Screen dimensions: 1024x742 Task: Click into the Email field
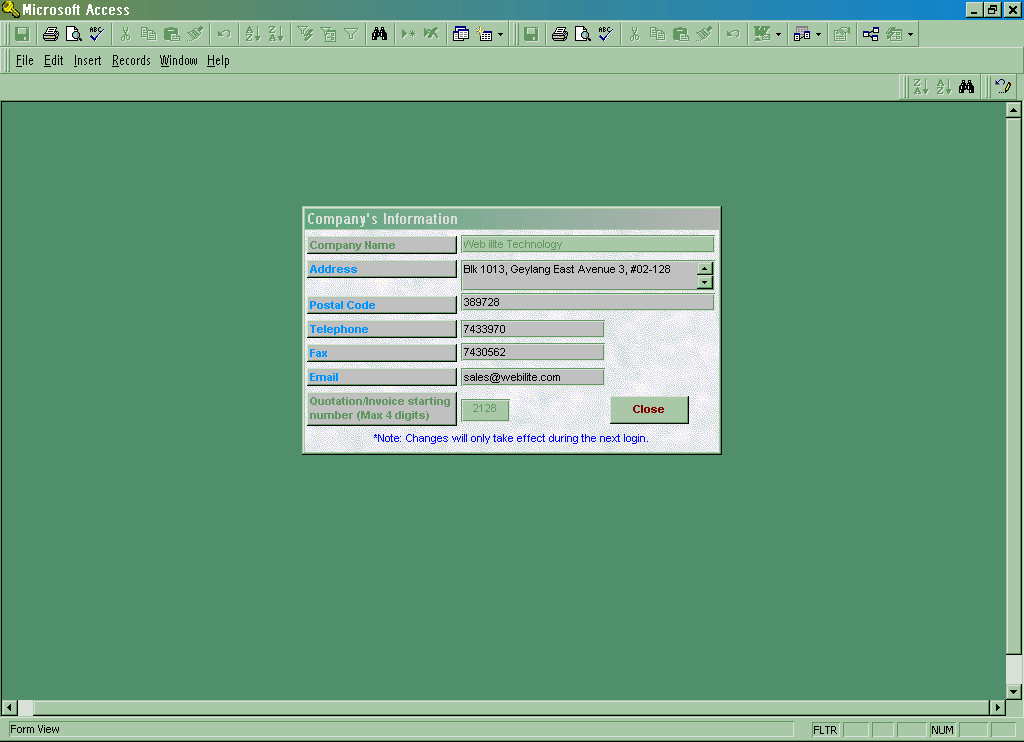point(532,377)
